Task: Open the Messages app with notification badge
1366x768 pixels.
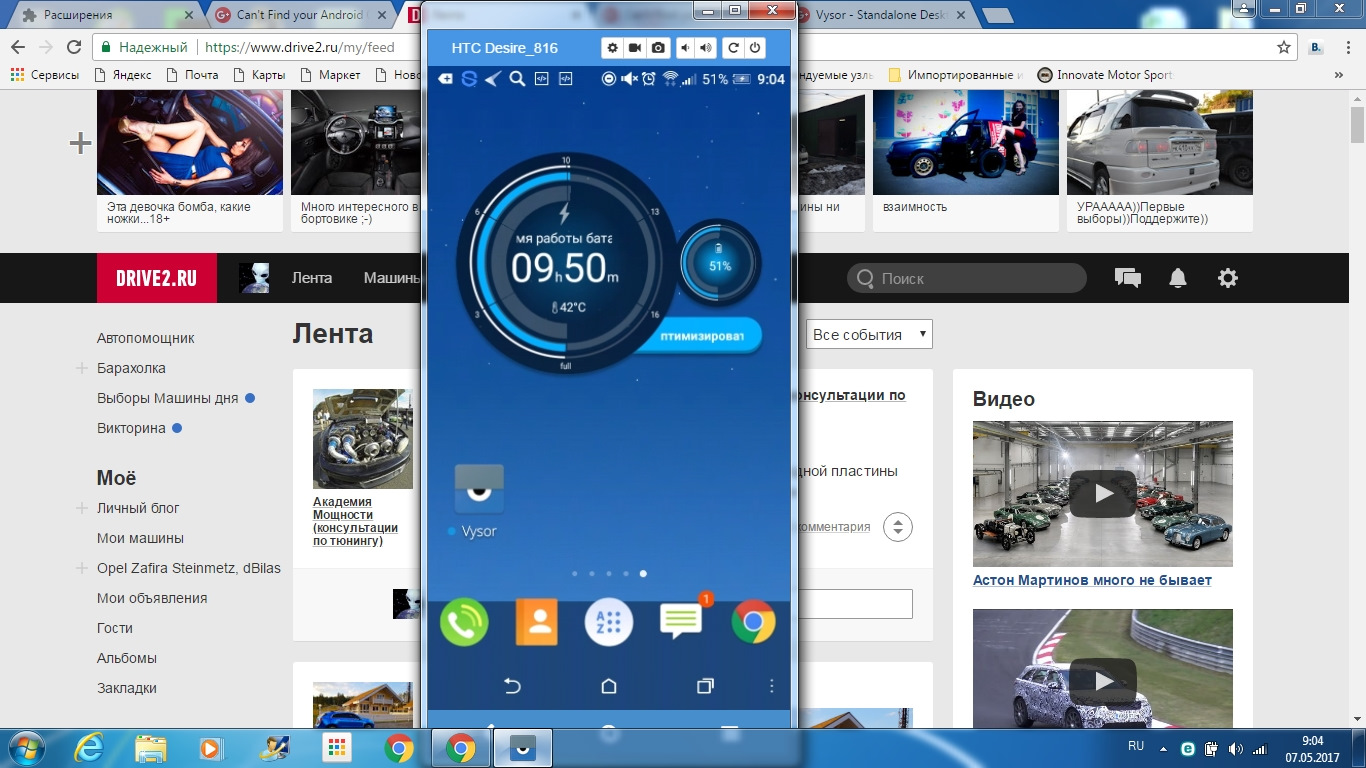Action: (682, 620)
